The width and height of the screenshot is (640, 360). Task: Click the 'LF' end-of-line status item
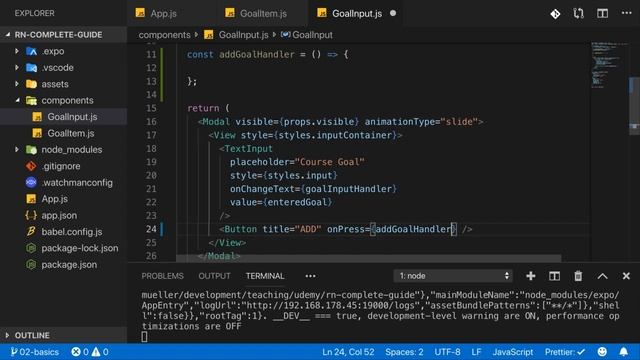click(x=476, y=352)
